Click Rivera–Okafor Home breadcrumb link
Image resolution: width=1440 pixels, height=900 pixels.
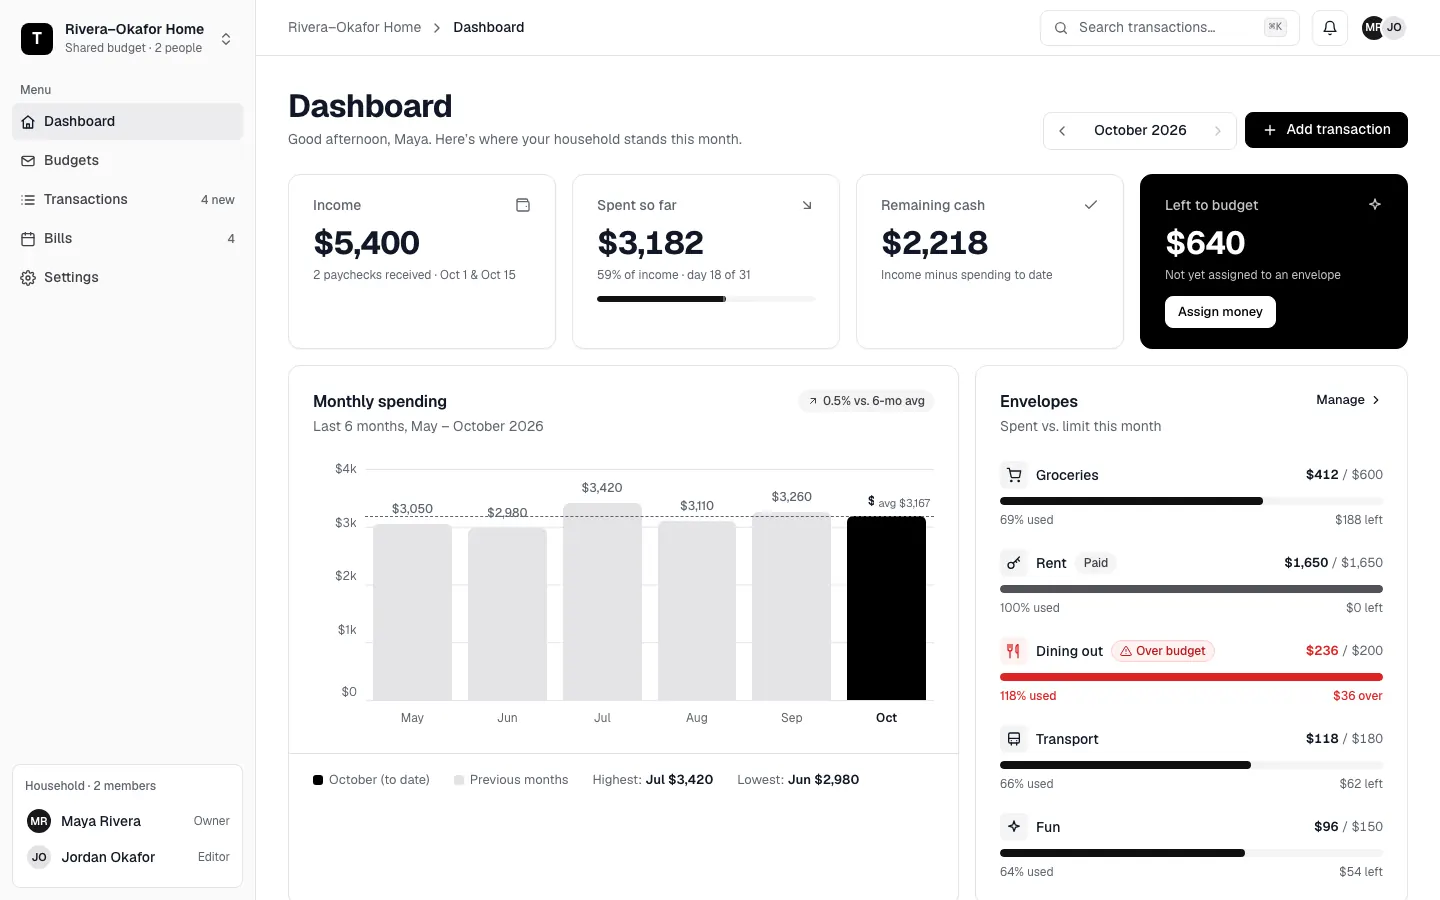coord(354,28)
